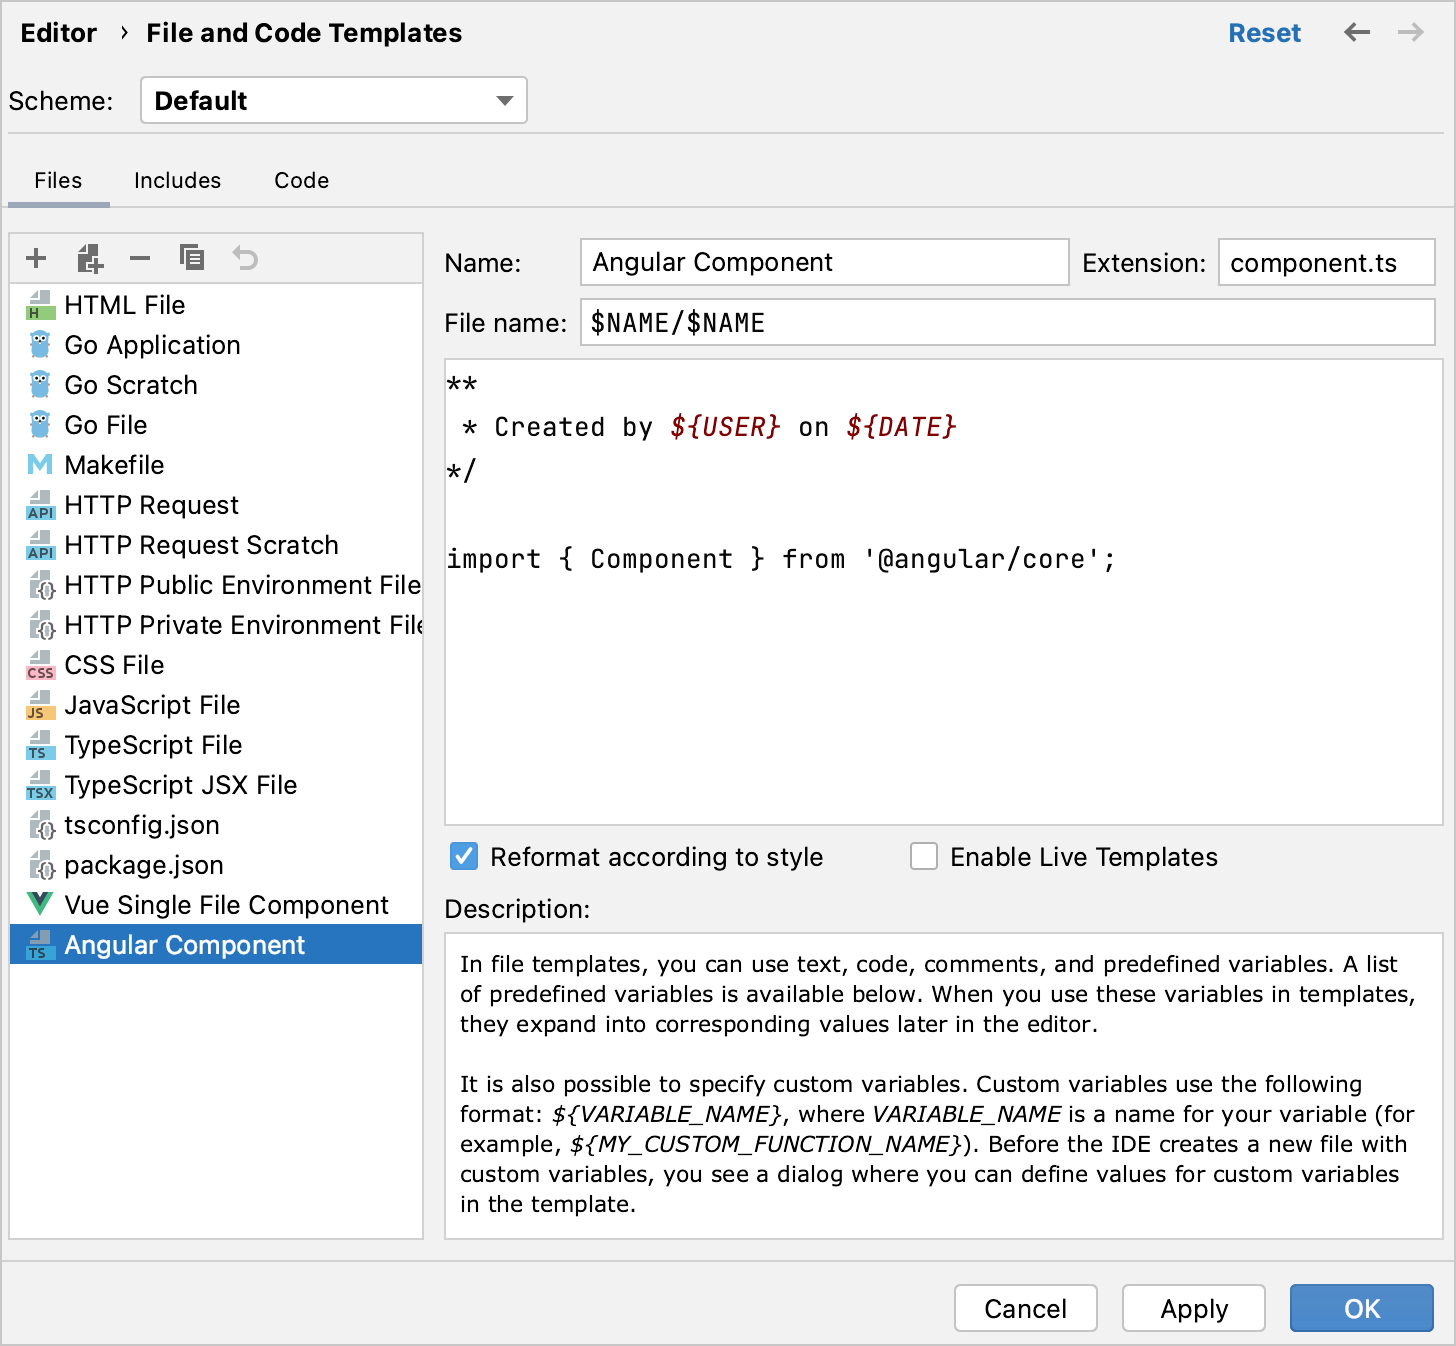Click the plus Create Template icon
The height and width of the screenshot is (1346, 1456).
coord(36,258)
